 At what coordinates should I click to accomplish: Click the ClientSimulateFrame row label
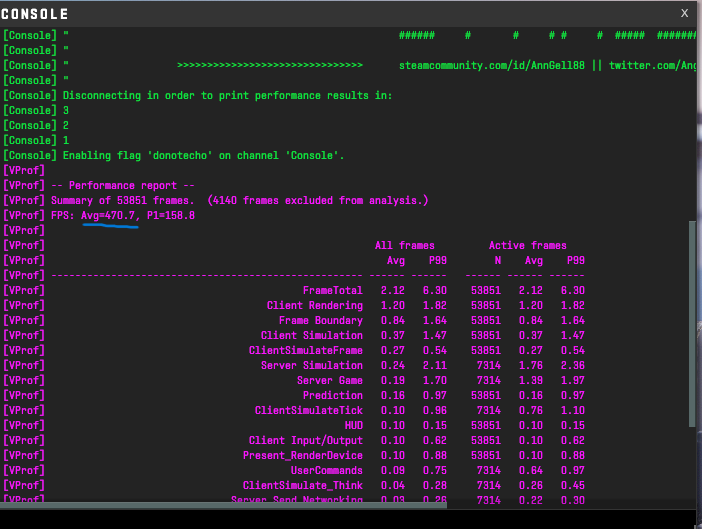[306, 350]
